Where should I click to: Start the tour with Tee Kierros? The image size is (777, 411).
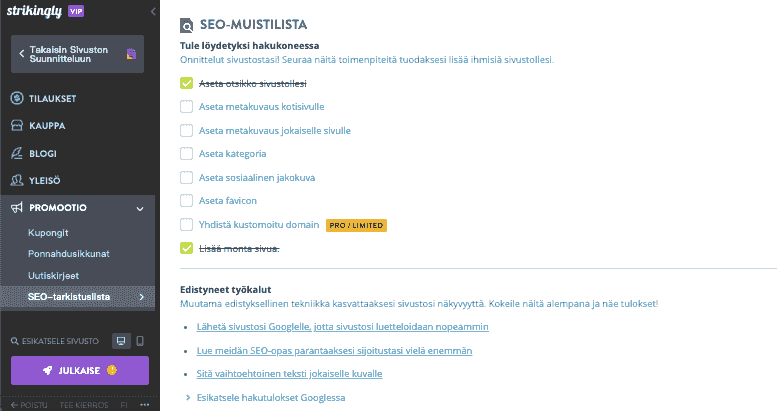[x=84, y=405]
